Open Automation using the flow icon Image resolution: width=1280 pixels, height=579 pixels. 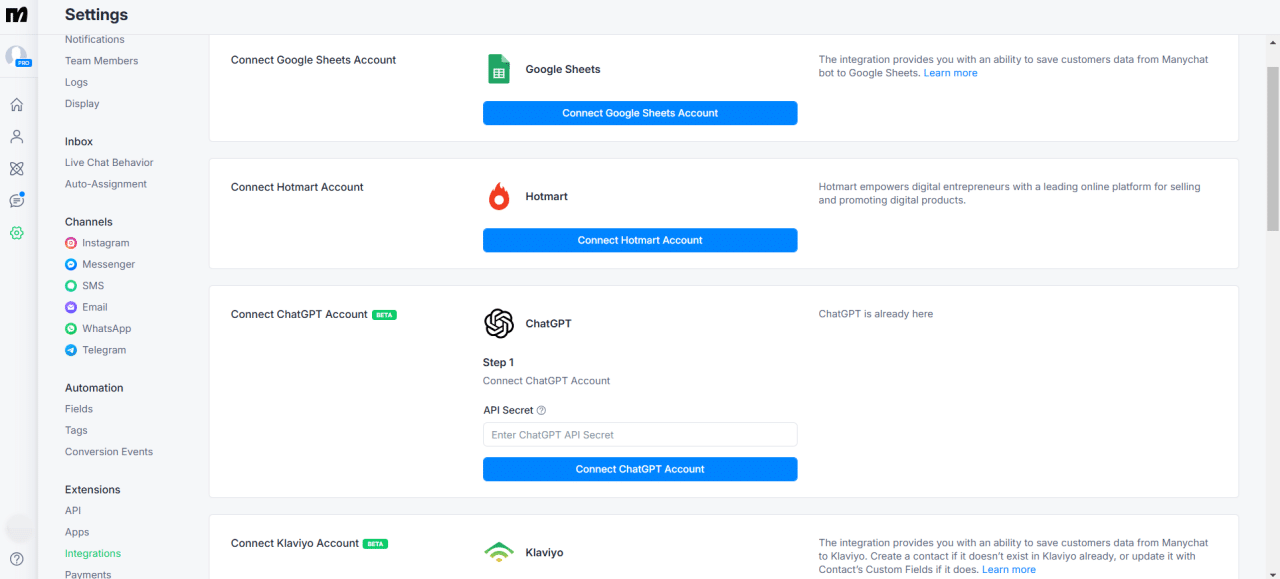coord(16,168)
